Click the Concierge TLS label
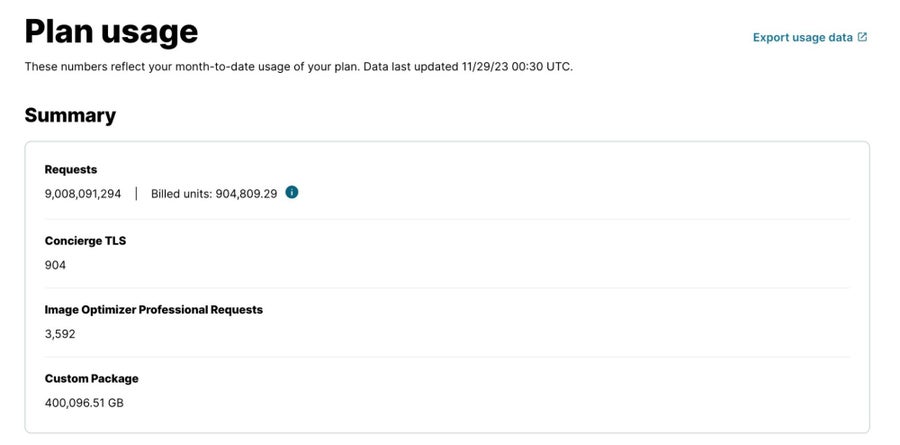This screenshot has width=900, height=445. coord(86,241)
